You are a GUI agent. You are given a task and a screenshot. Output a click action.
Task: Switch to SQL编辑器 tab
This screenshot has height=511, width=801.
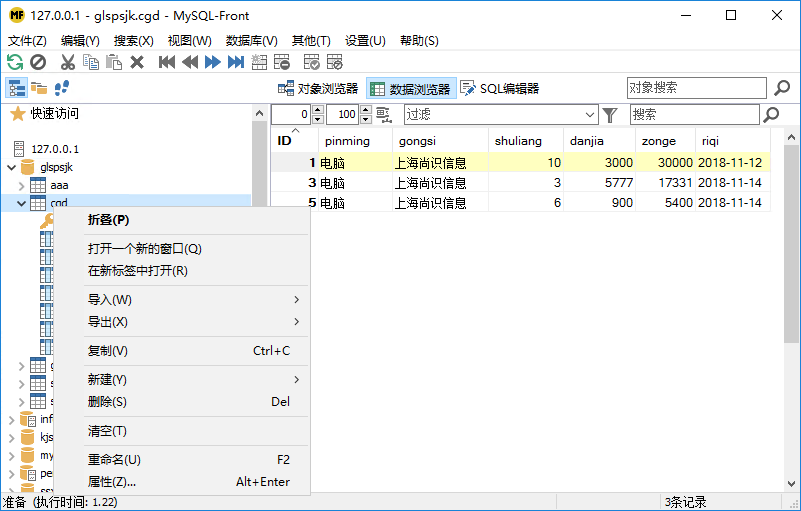click(500, 88)
